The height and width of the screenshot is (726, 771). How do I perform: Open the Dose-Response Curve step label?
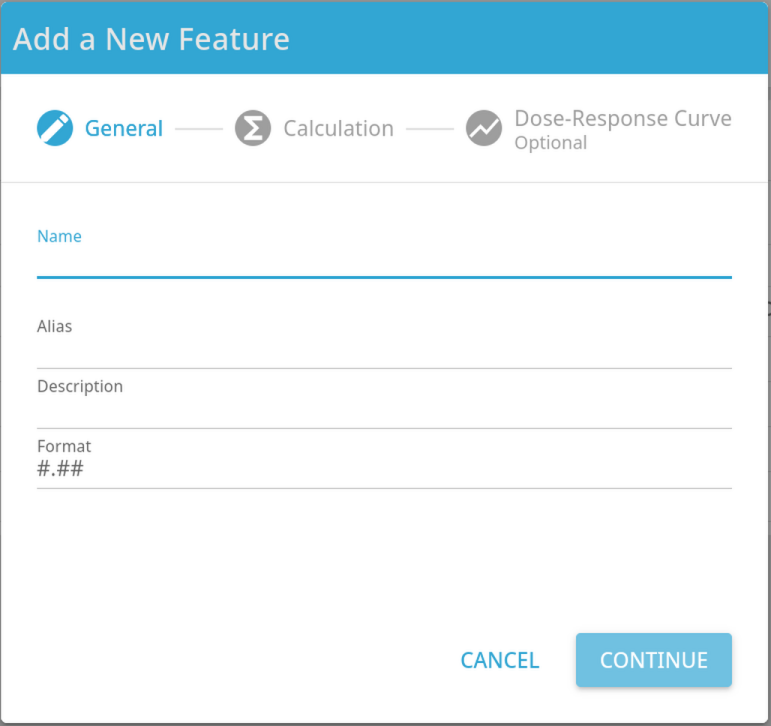[623, 119]
